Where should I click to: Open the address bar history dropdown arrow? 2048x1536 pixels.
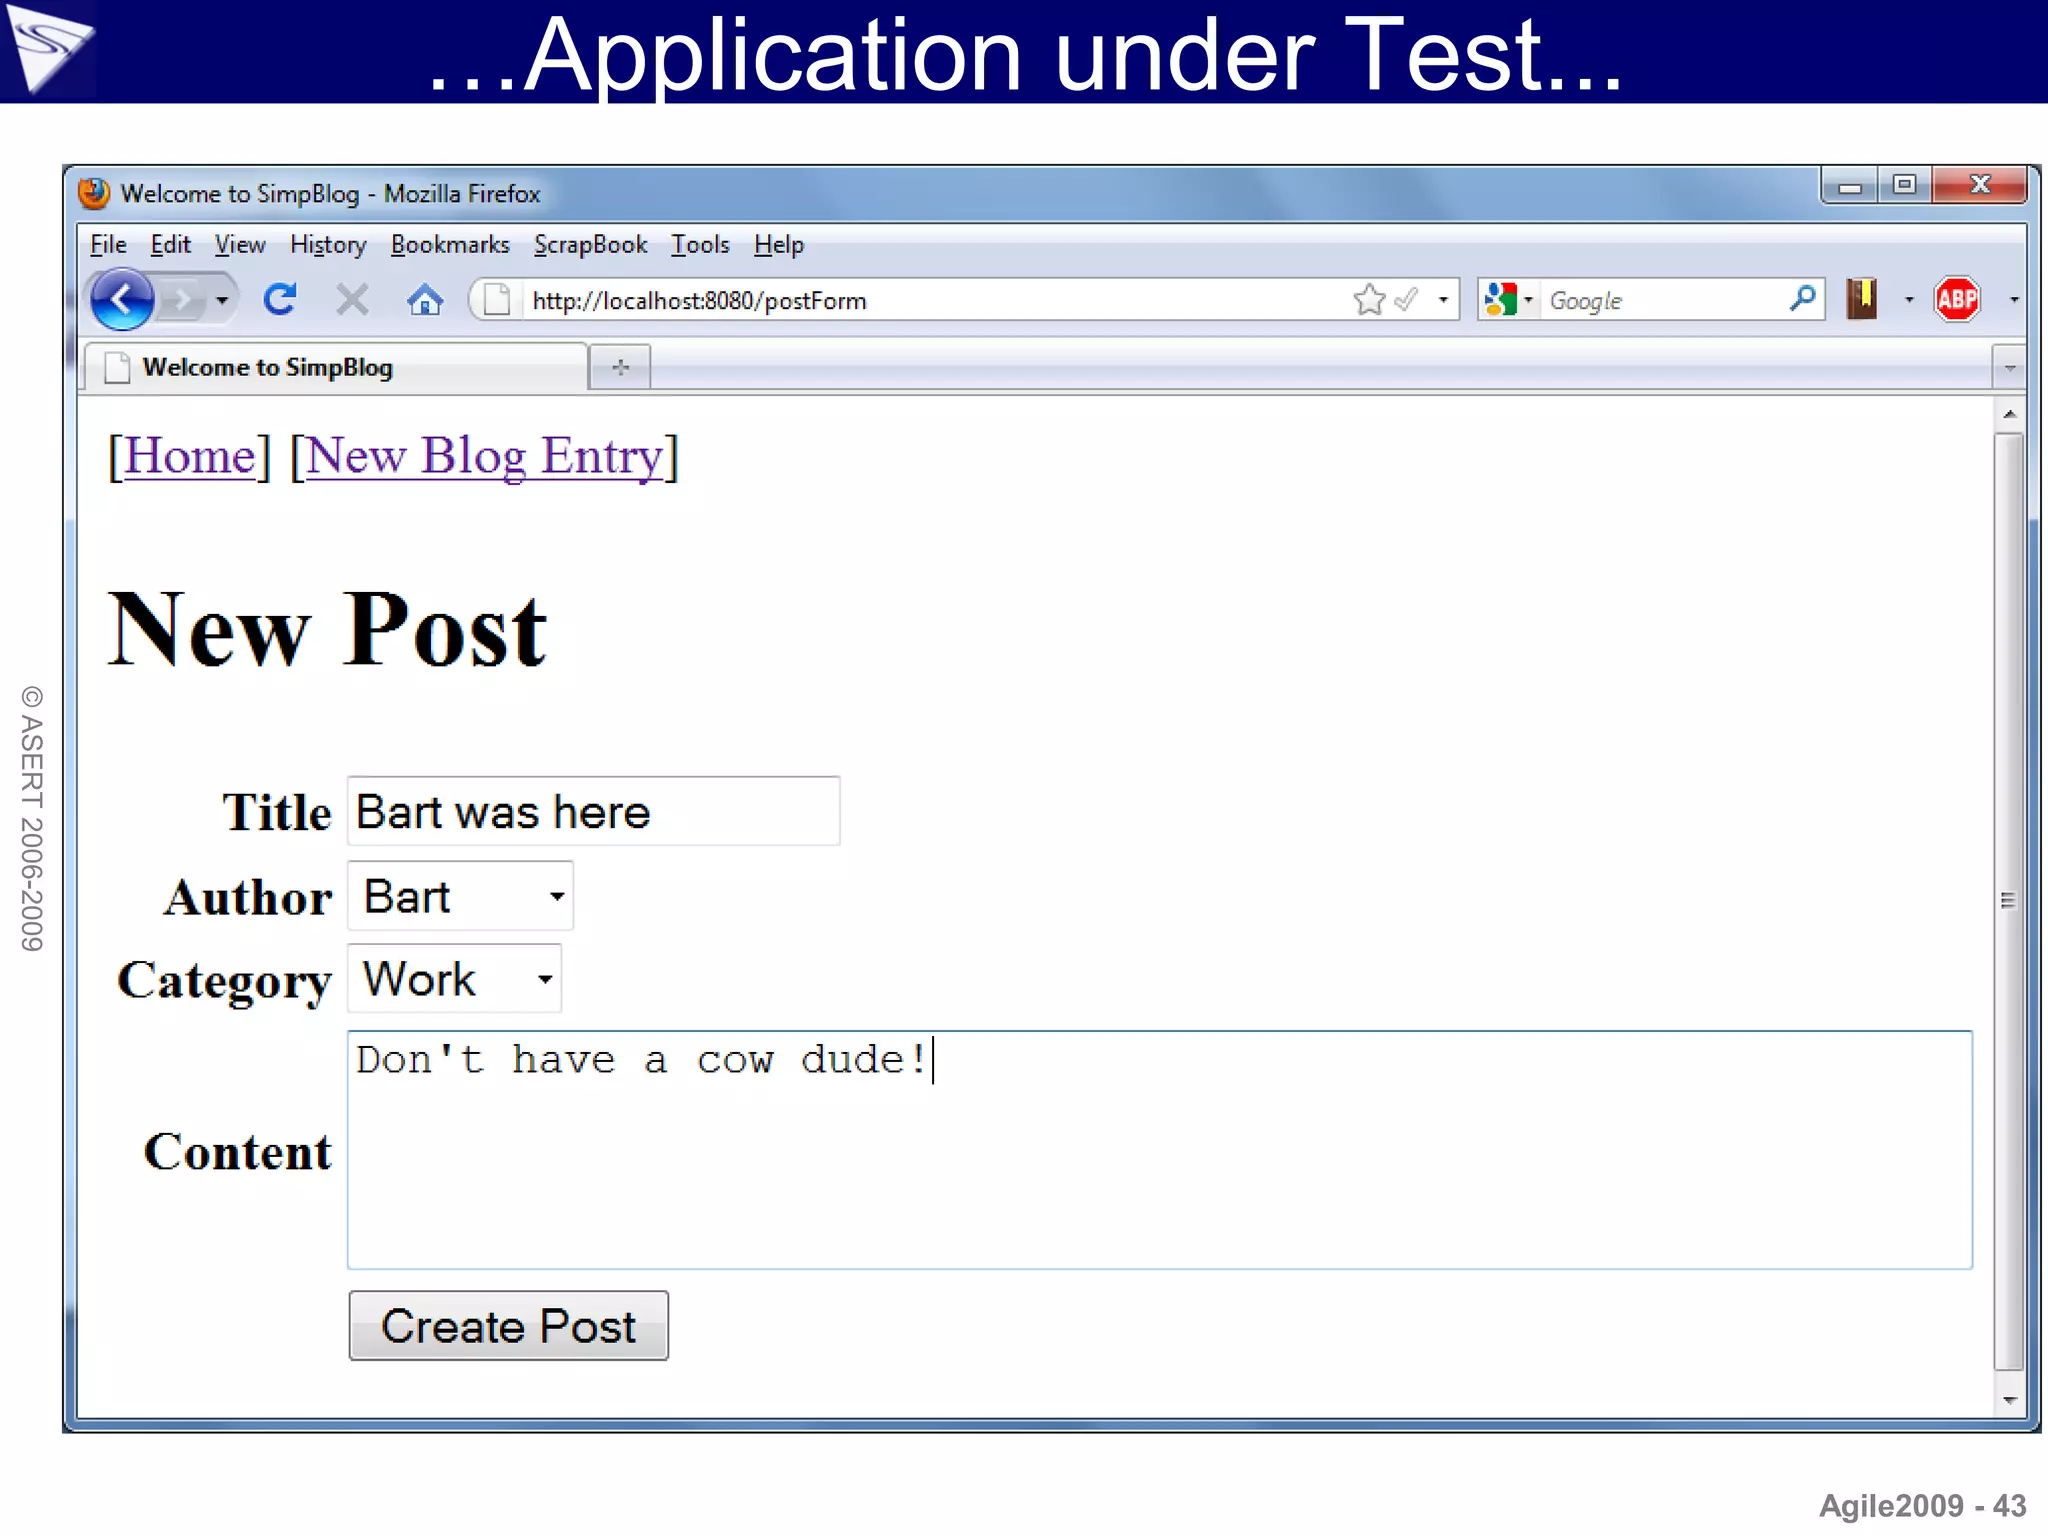coord(1443,299)
